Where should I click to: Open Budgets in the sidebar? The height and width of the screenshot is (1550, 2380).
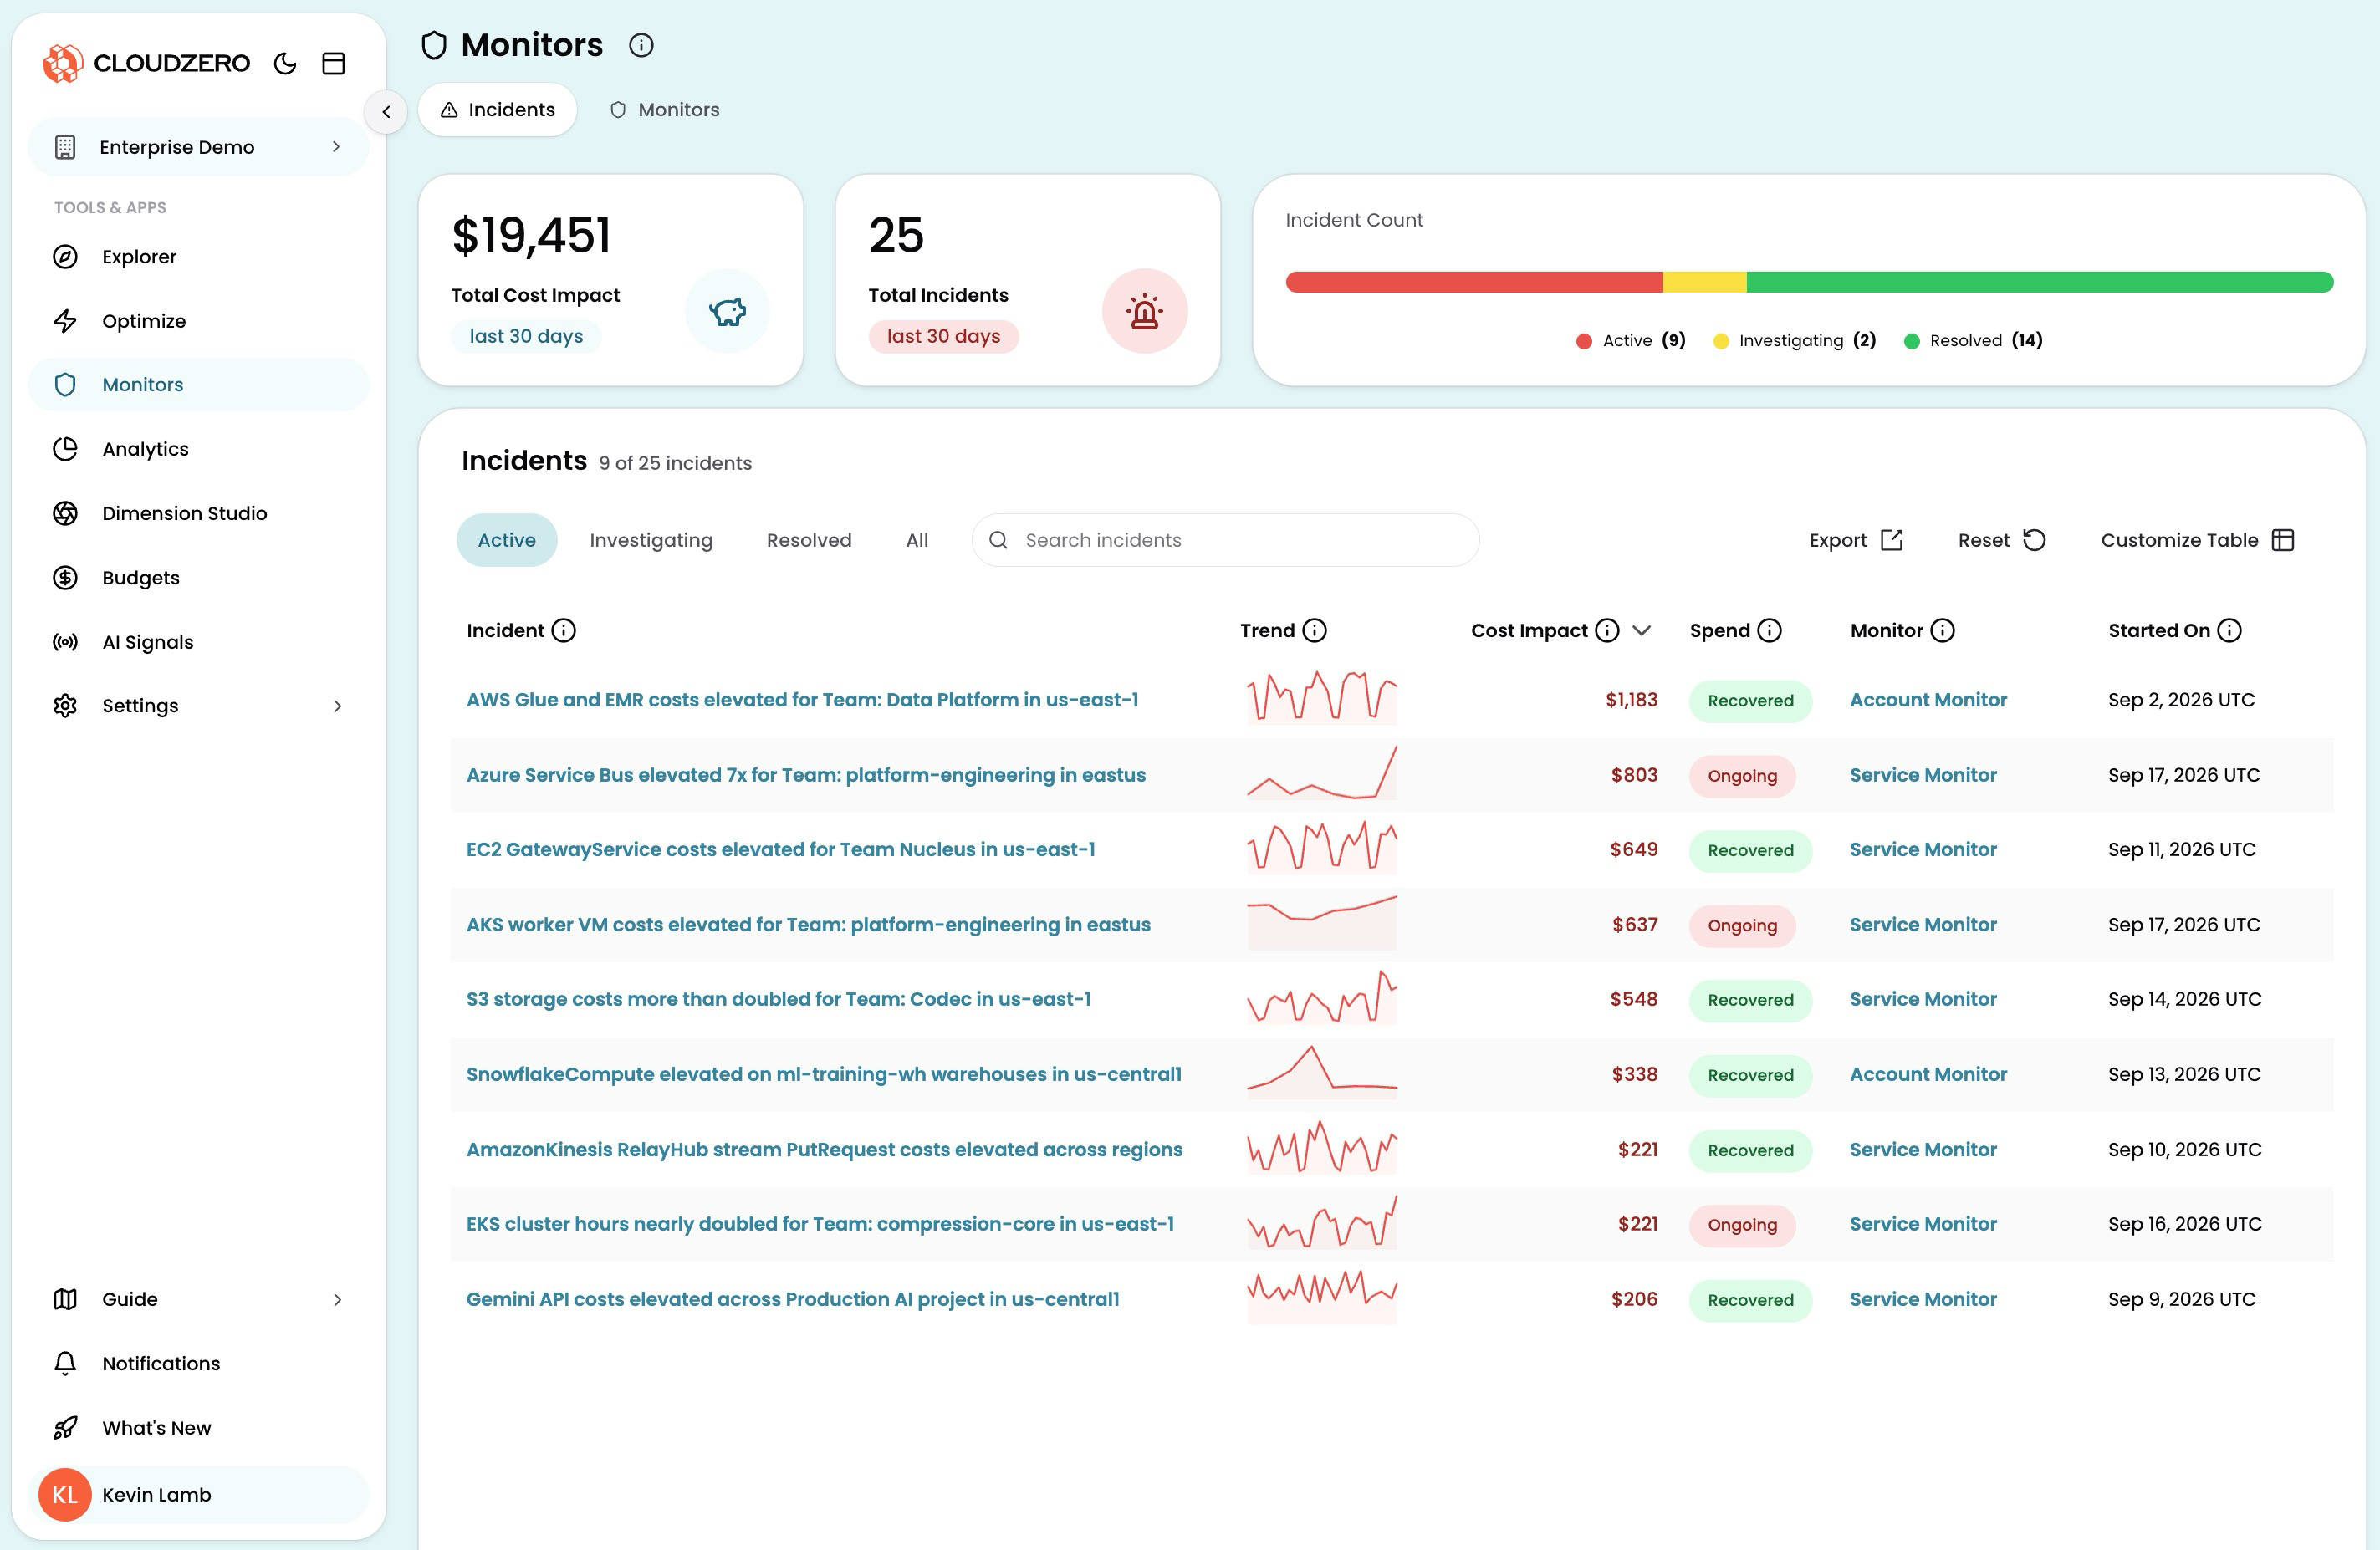tap(198, 578)
